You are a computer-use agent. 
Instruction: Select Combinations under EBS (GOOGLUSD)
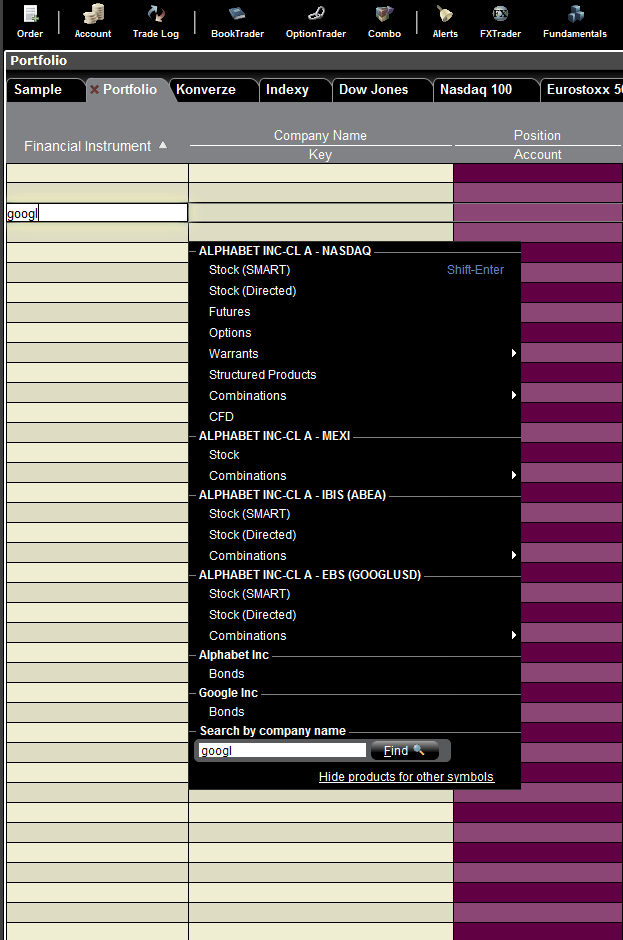point(248,635)
